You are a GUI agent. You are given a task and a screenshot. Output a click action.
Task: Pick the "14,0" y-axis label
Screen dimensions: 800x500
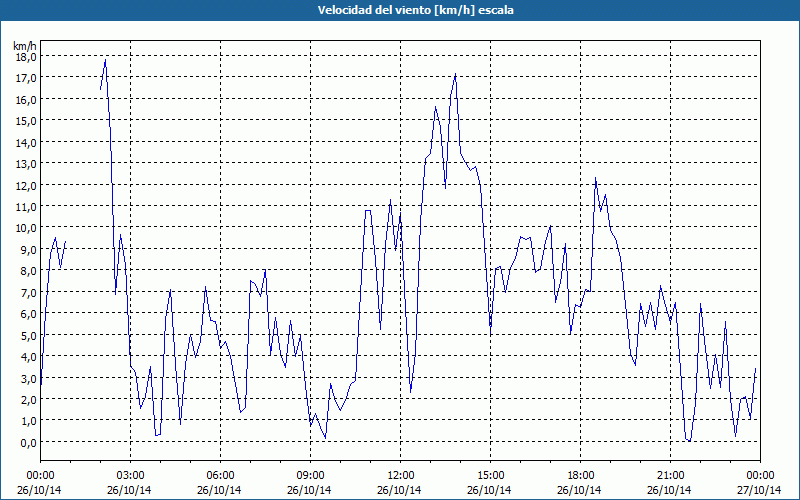(26, 142)
